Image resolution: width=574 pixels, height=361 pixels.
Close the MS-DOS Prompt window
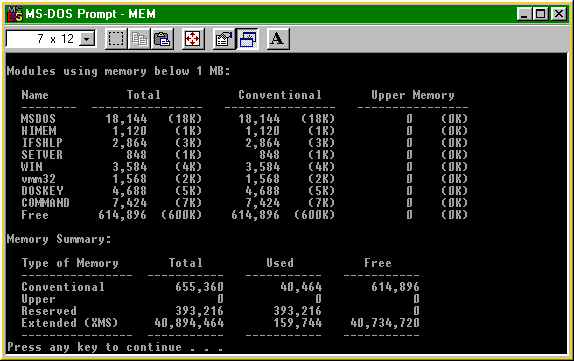tap(559, 14)
